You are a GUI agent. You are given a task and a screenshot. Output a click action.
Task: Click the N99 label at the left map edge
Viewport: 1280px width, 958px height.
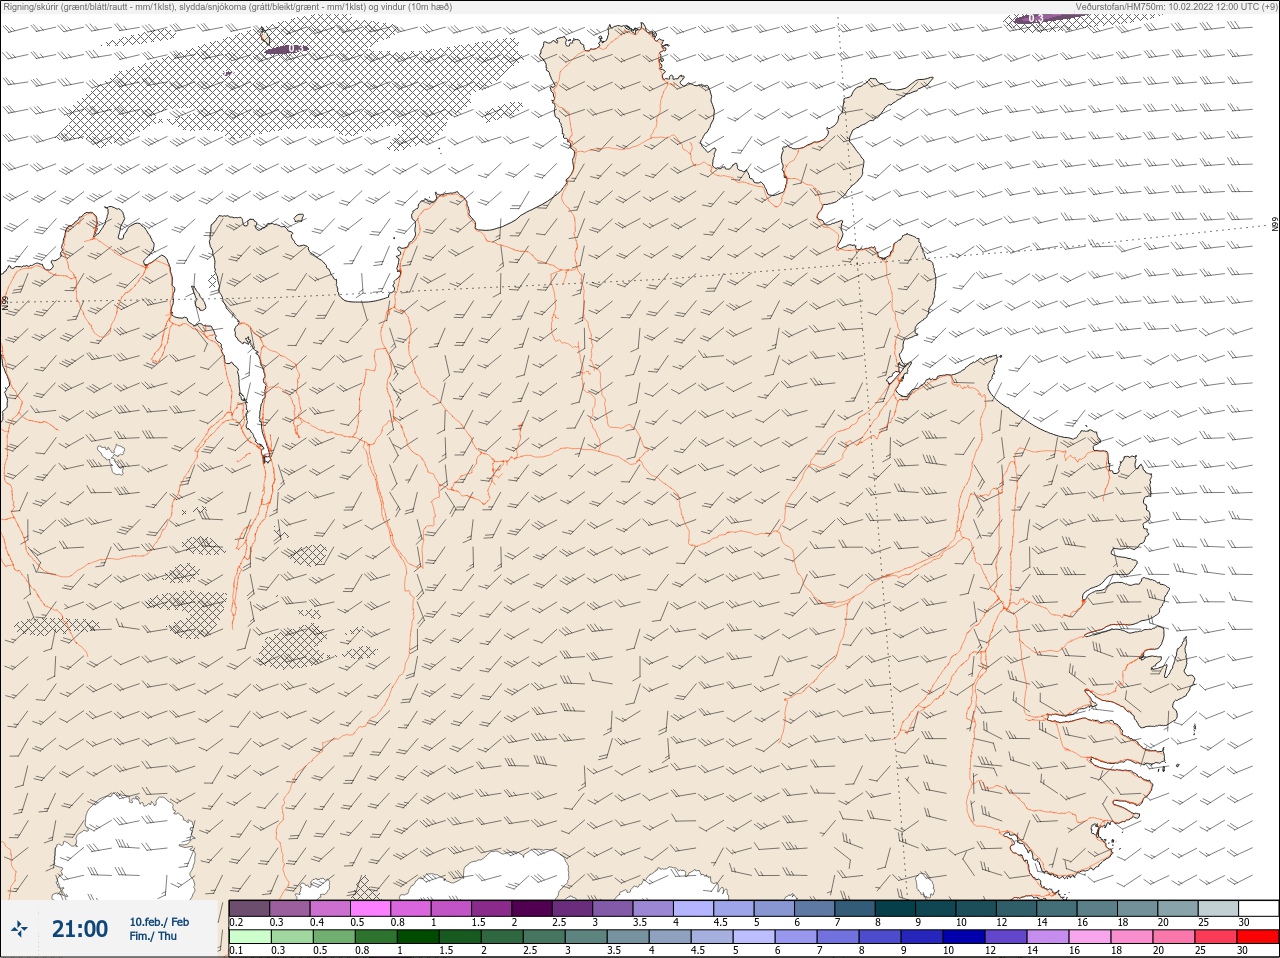pyautogui.click(x=4, y=302)
